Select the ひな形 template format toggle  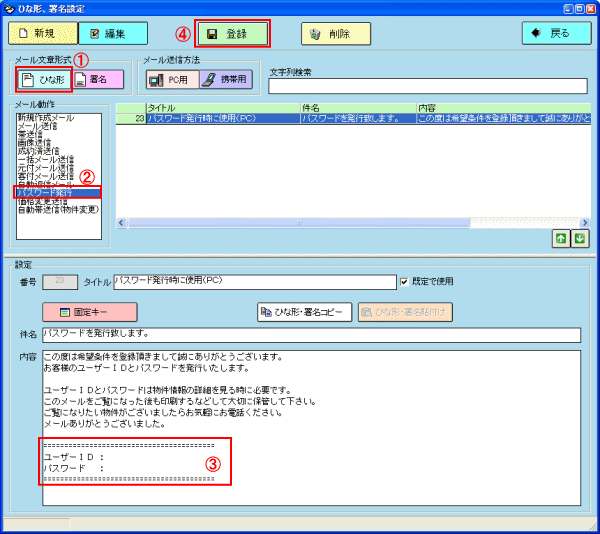(x=44, y=80)
